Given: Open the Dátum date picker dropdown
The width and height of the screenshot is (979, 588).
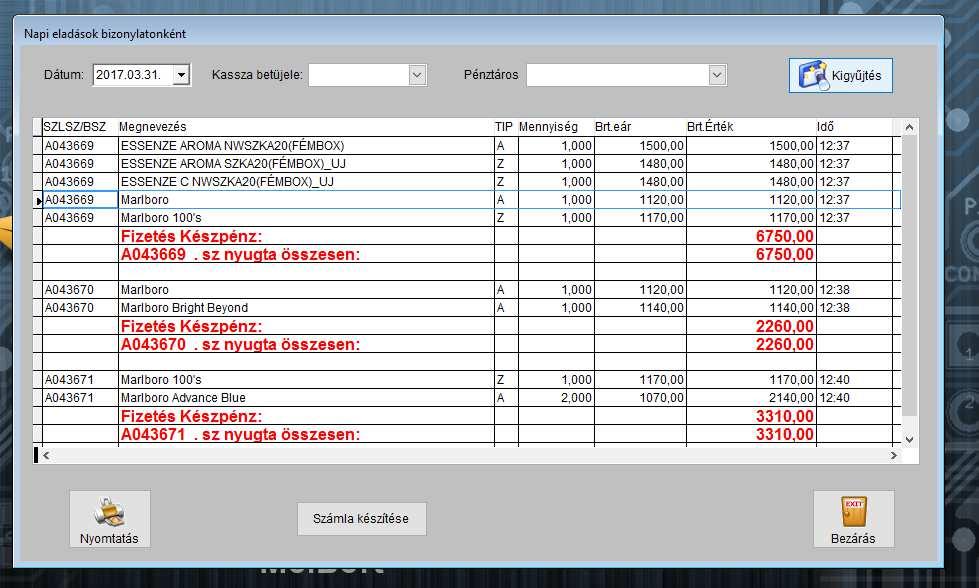Looking at the screenshot, I should (x=181, y=75).
